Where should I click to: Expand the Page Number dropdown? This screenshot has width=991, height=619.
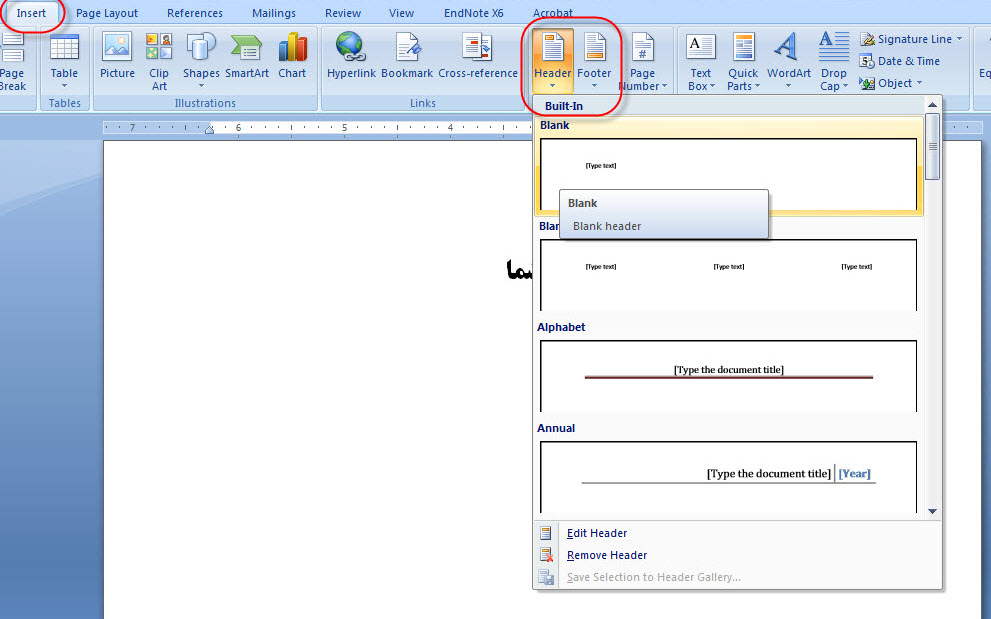(642, 62)
